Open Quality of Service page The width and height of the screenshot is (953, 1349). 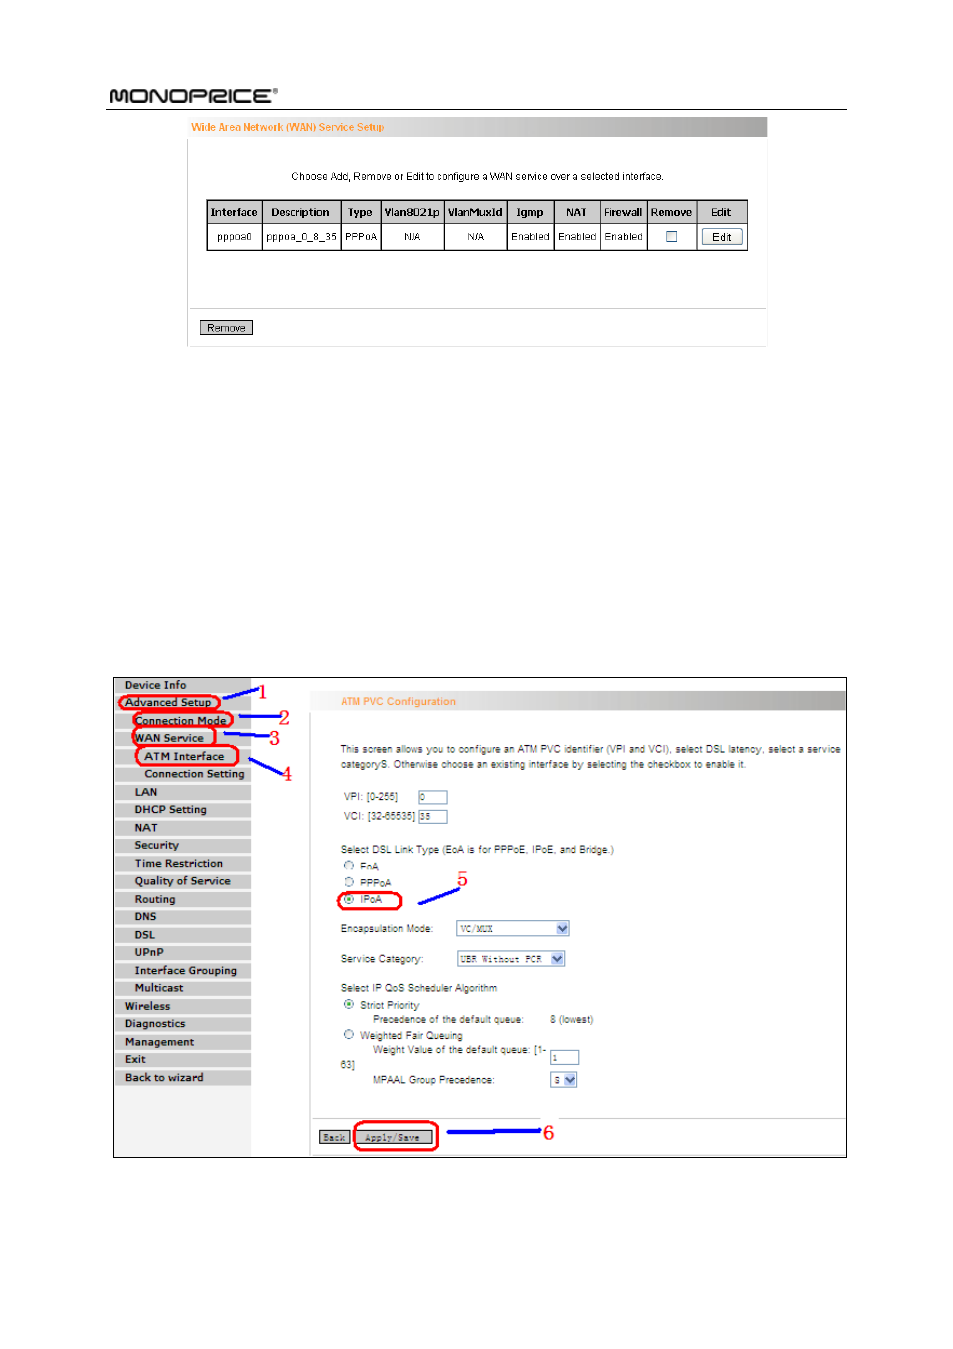click(182, 881)
